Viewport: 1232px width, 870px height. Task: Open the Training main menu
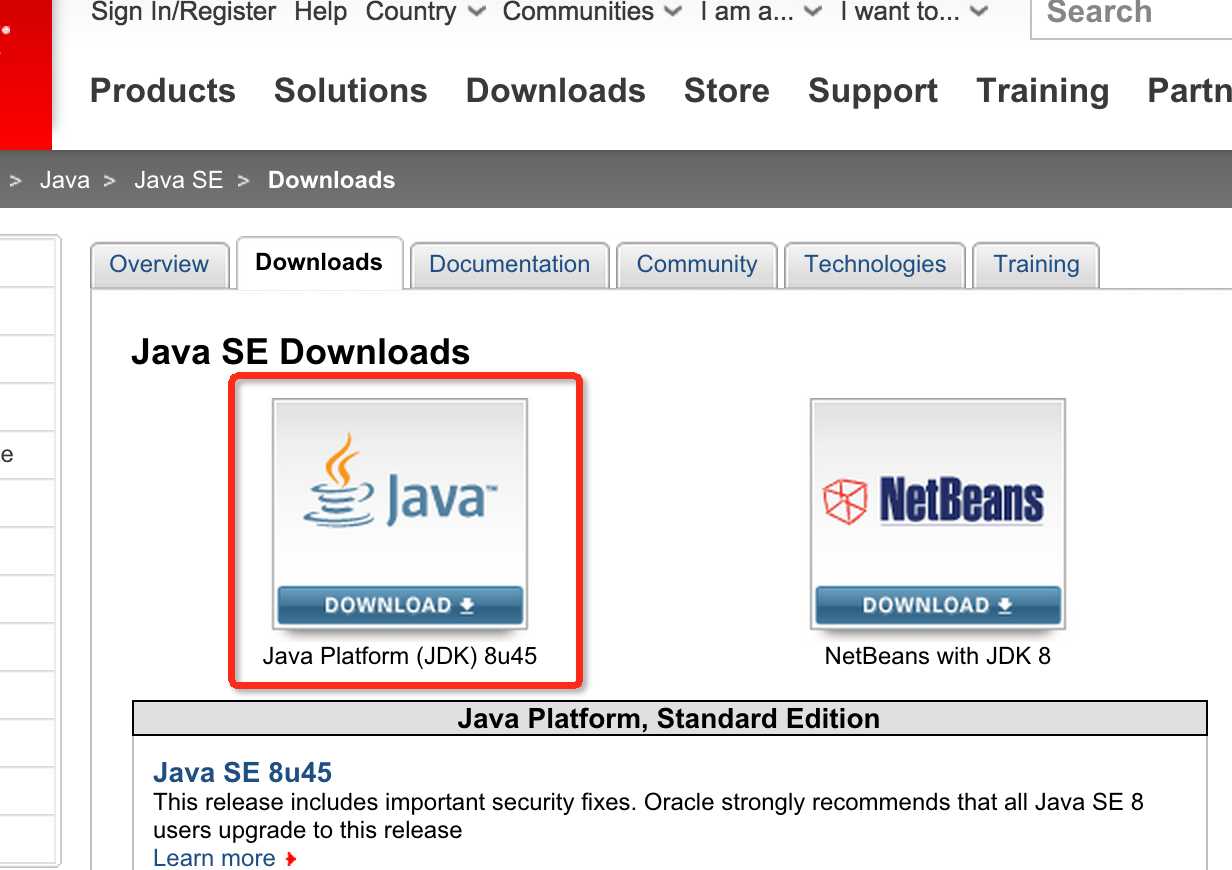pos(1043,91)
